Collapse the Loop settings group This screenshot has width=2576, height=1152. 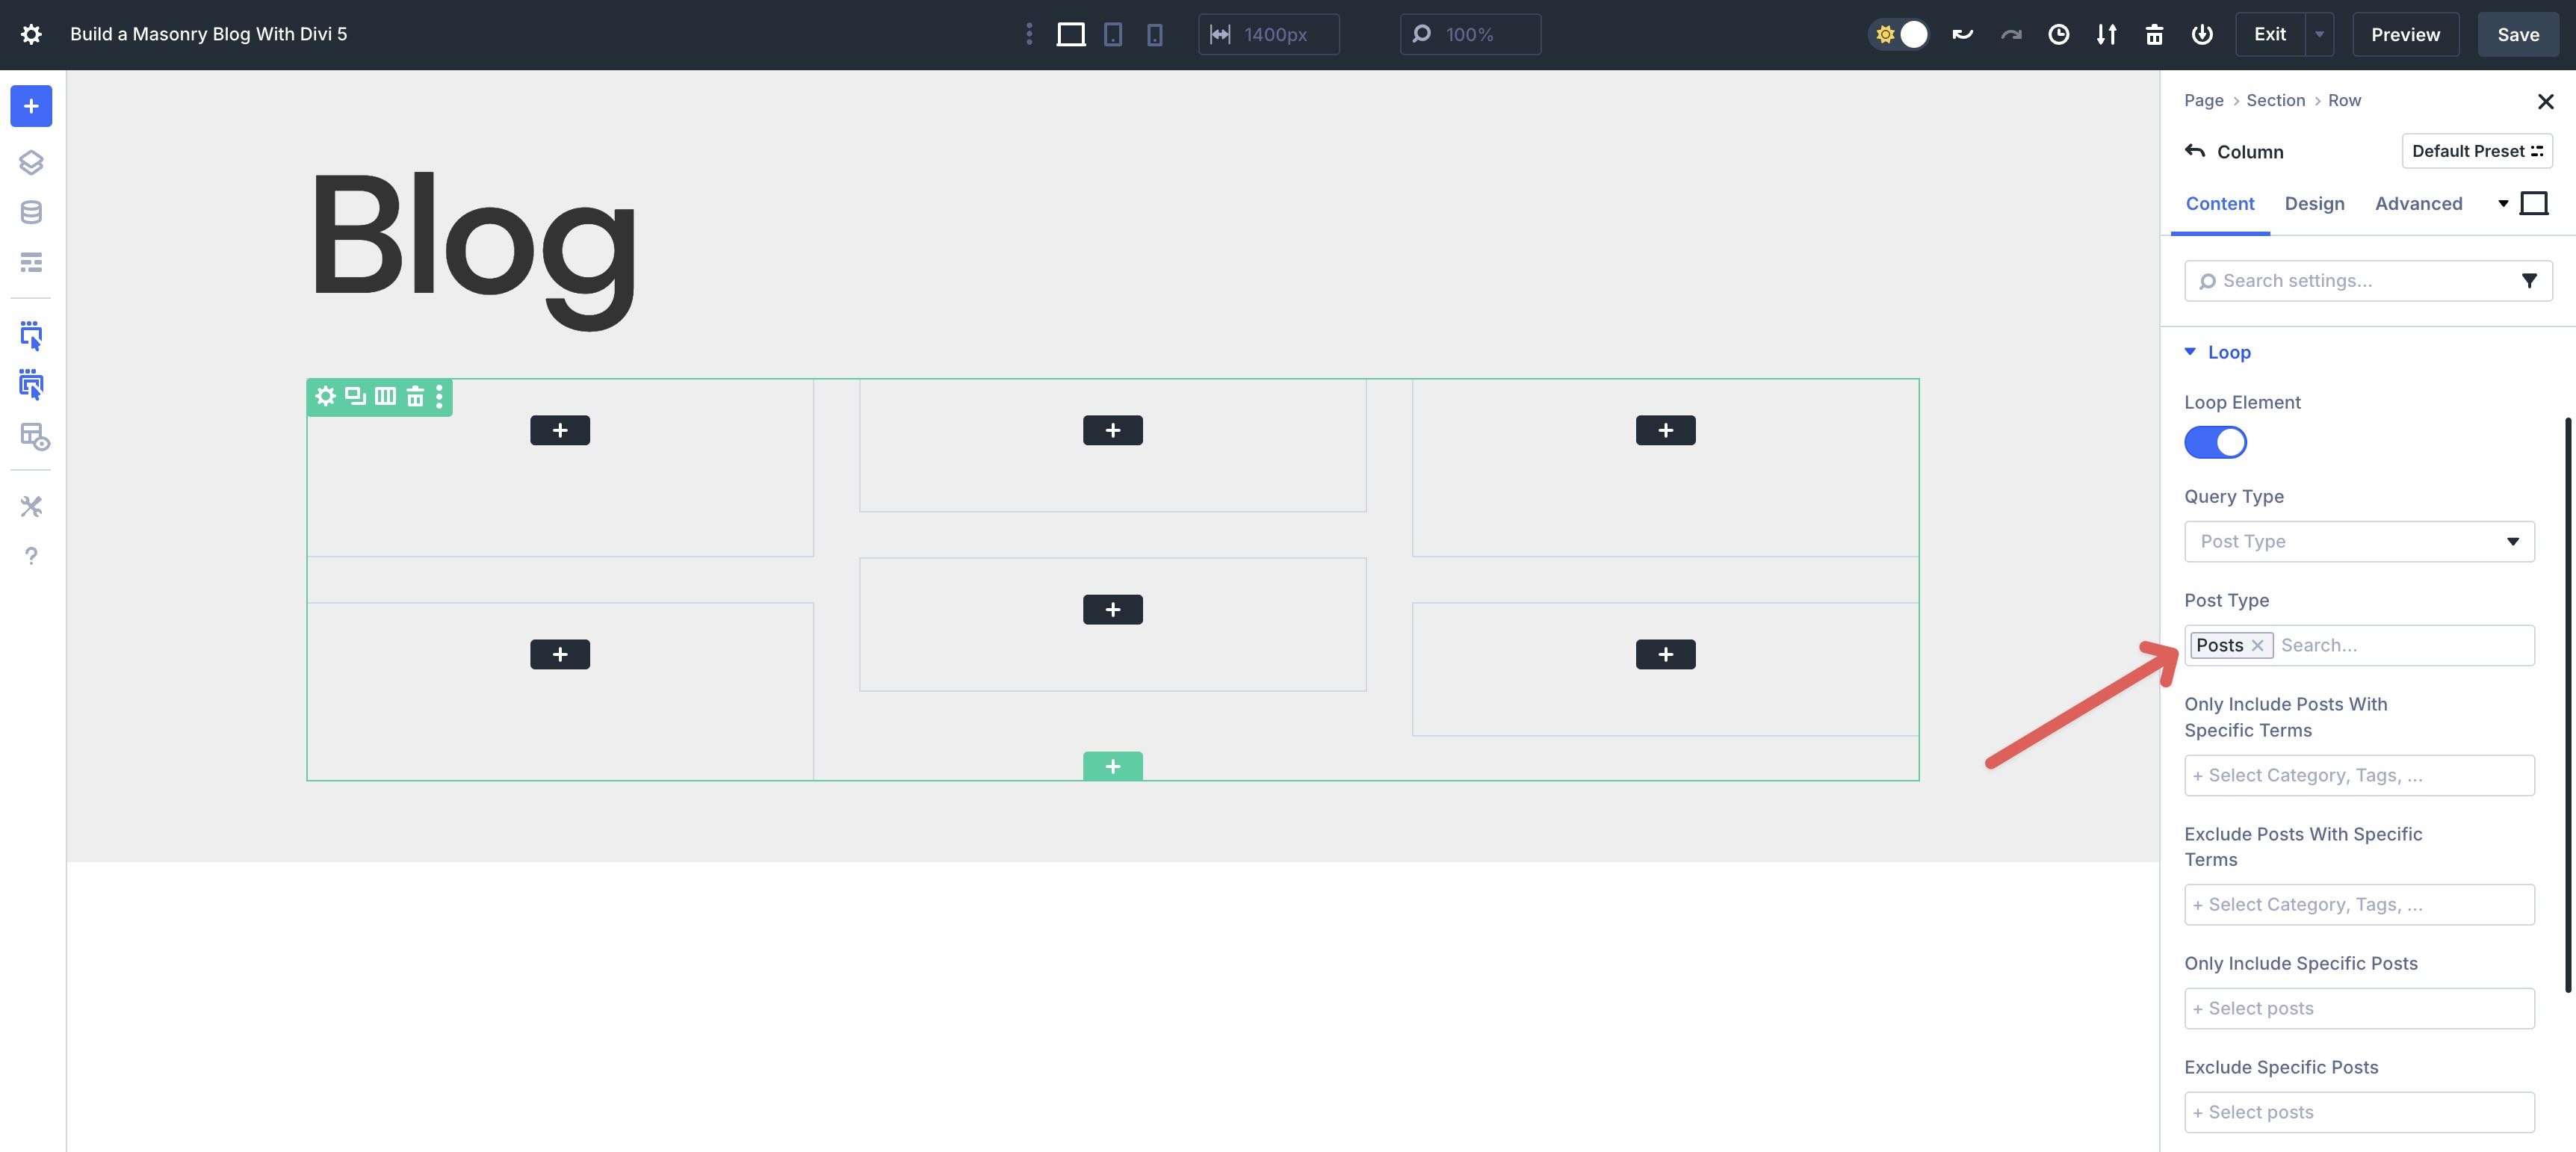click(2191, 352)
